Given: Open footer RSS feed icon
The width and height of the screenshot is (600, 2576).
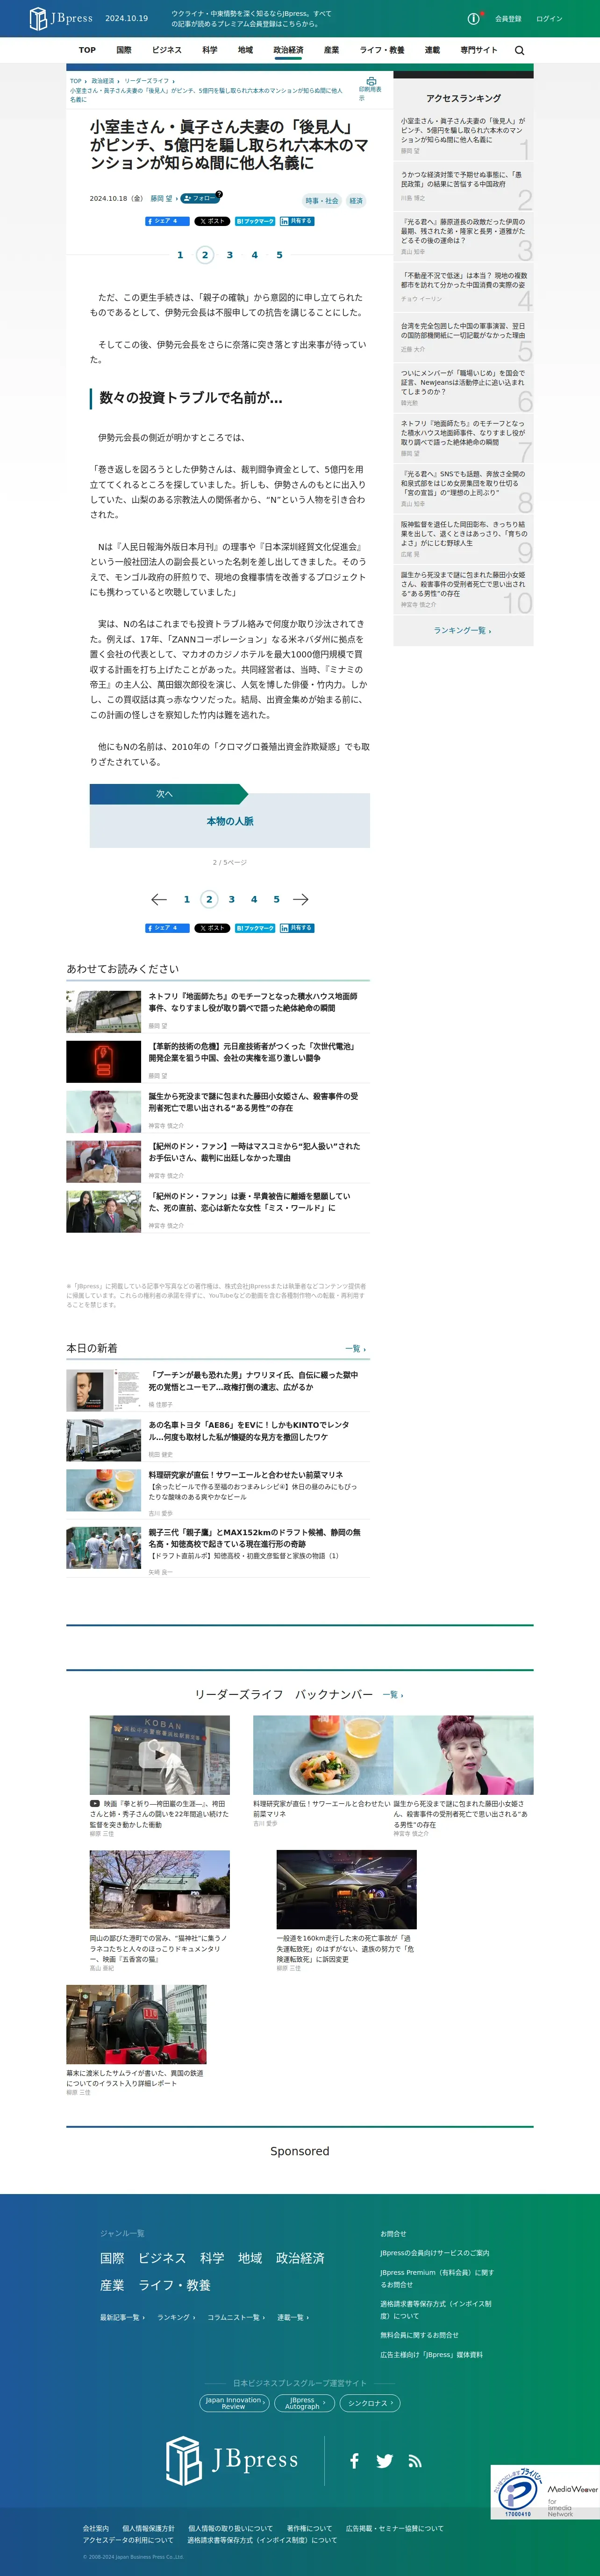Looking at the screenshot, I should [x=415, y=2461].
